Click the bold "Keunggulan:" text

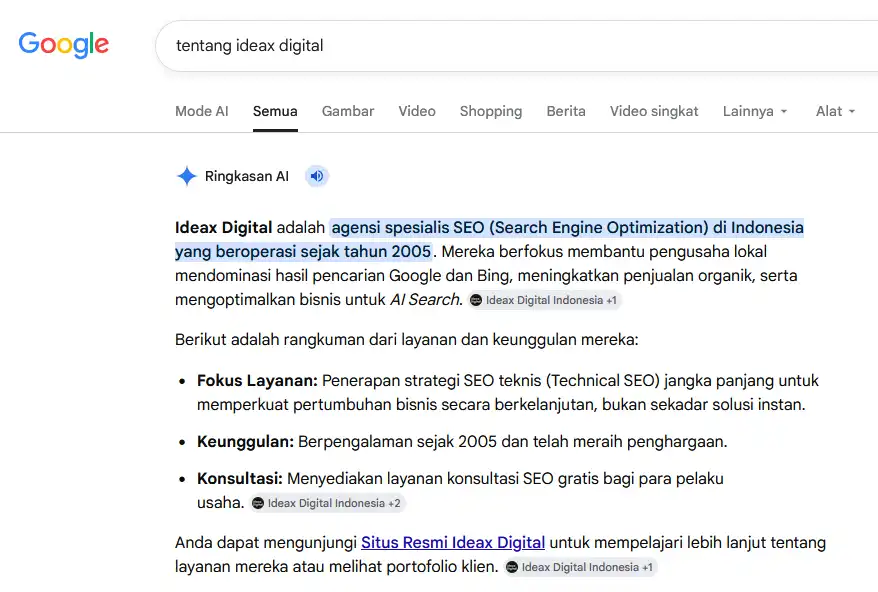point(245,442)
